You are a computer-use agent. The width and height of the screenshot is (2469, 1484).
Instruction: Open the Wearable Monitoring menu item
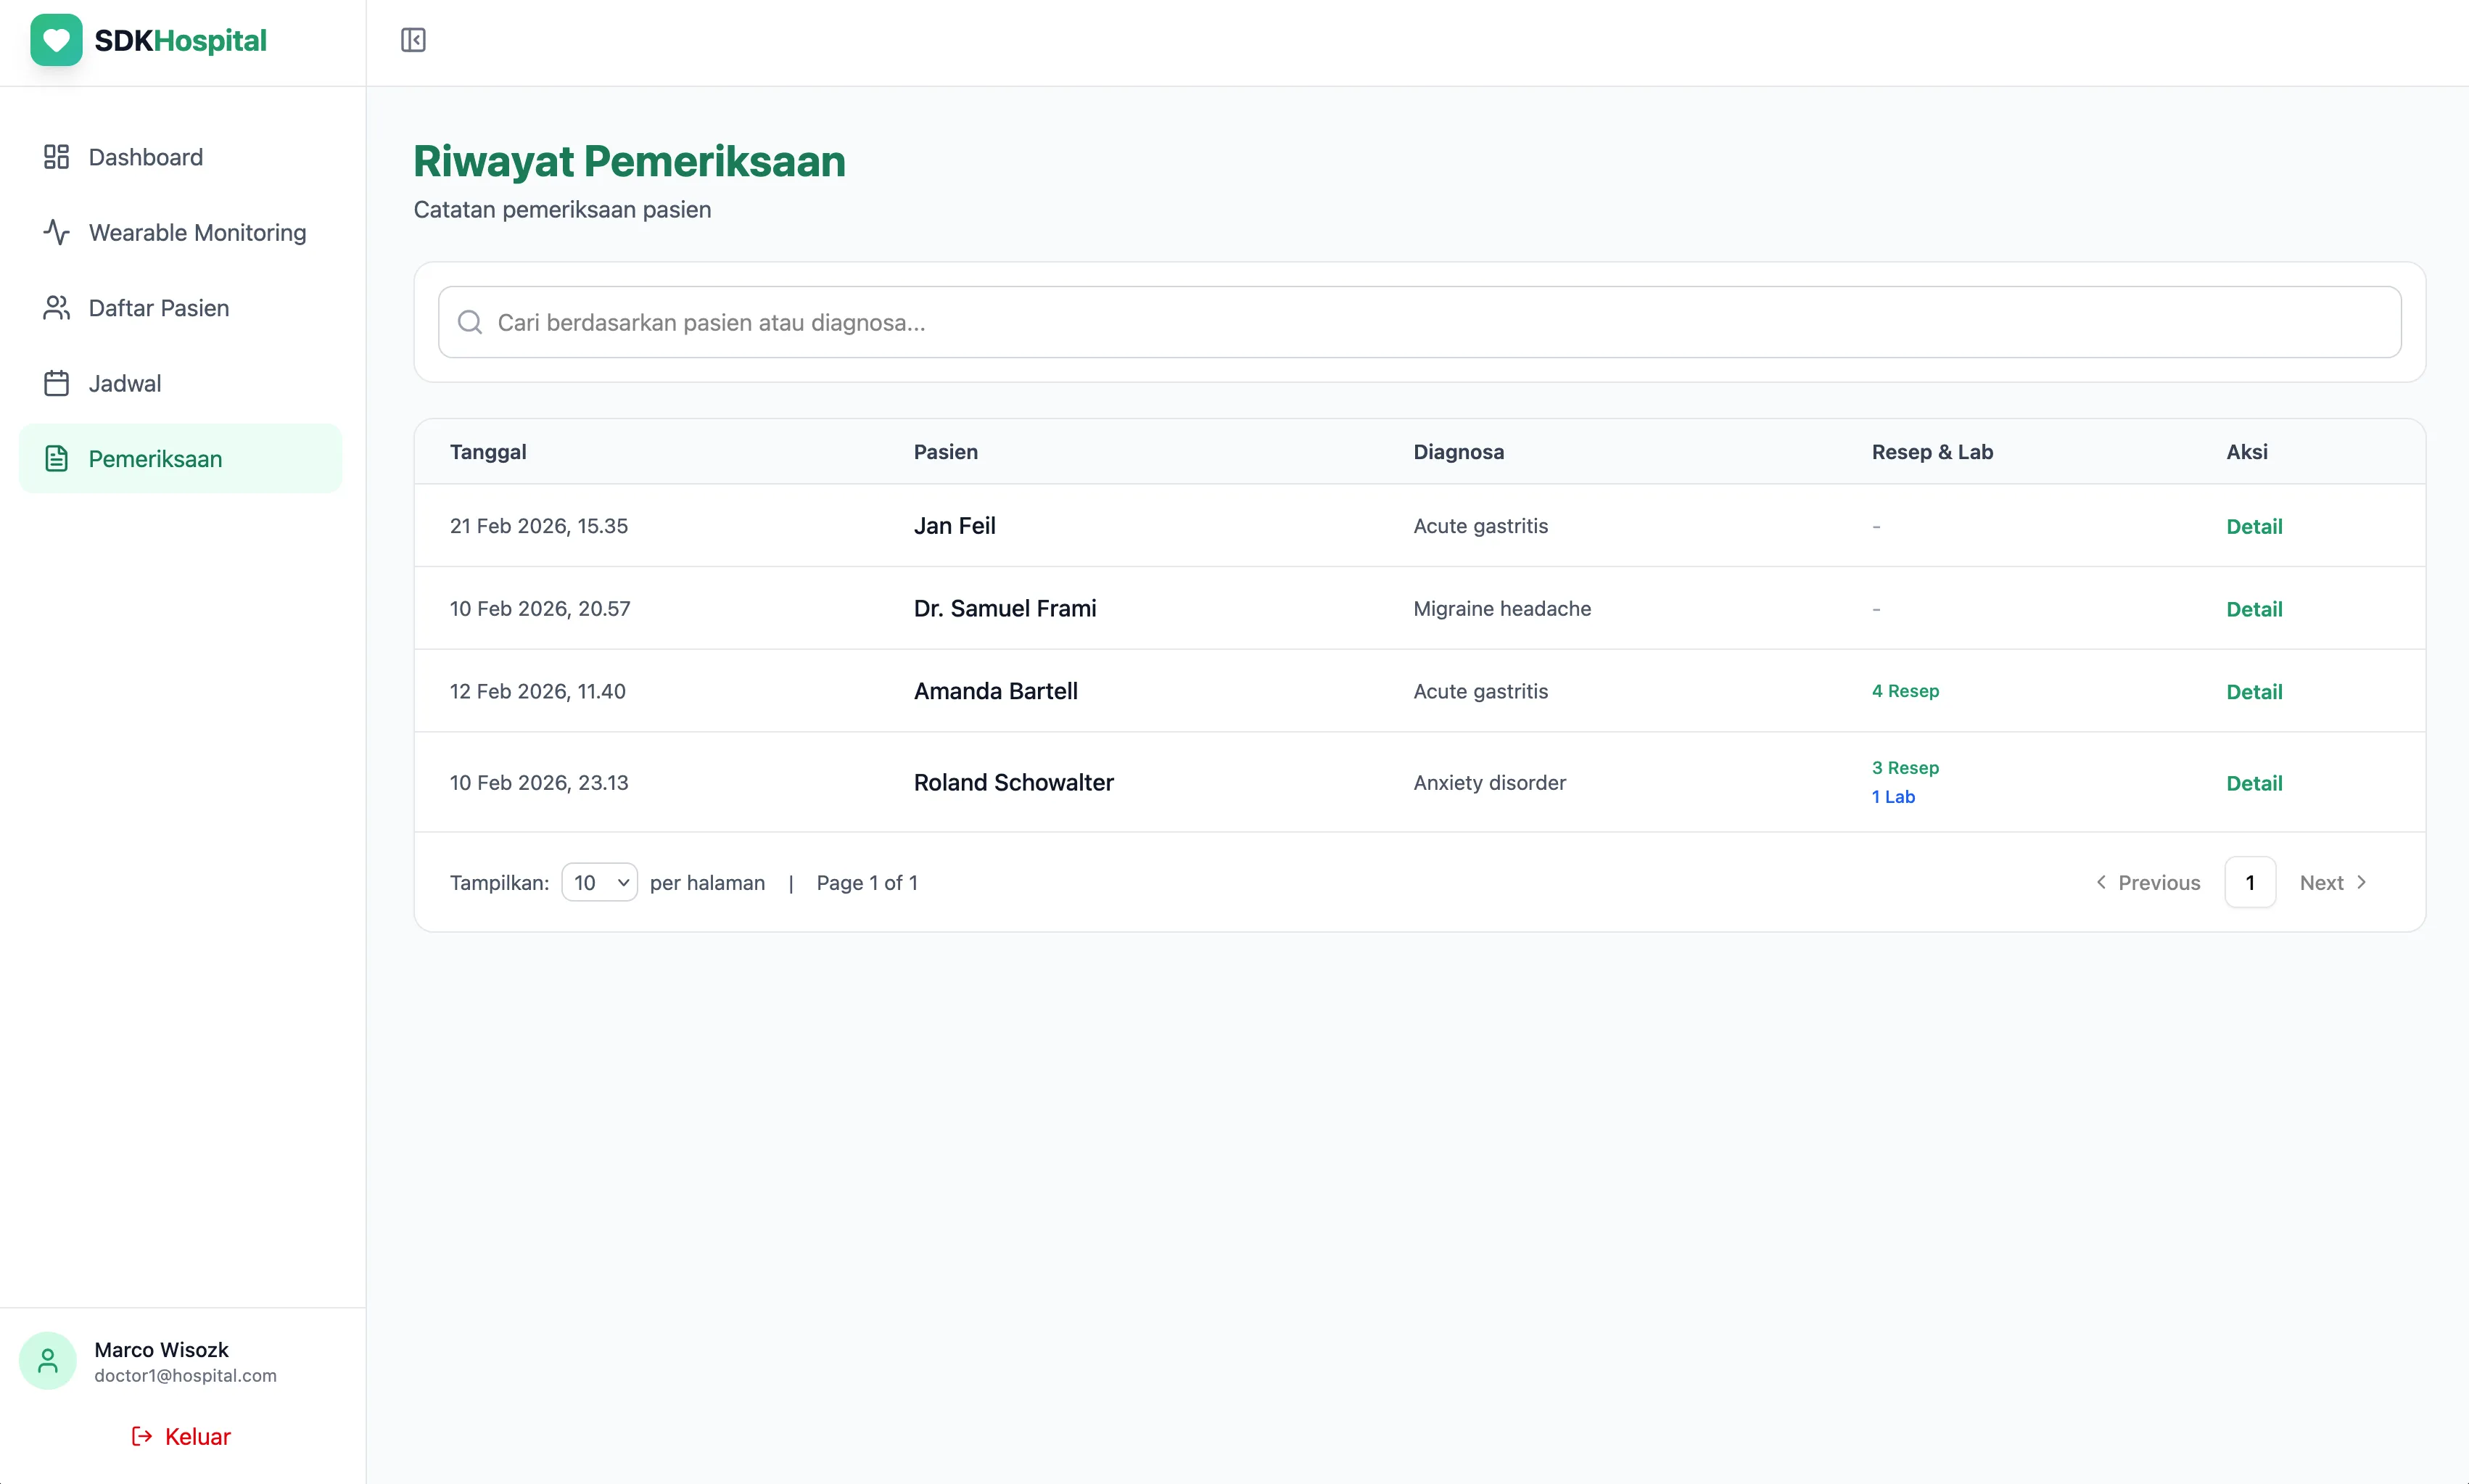pyautogui.click(x=197, y=232)
